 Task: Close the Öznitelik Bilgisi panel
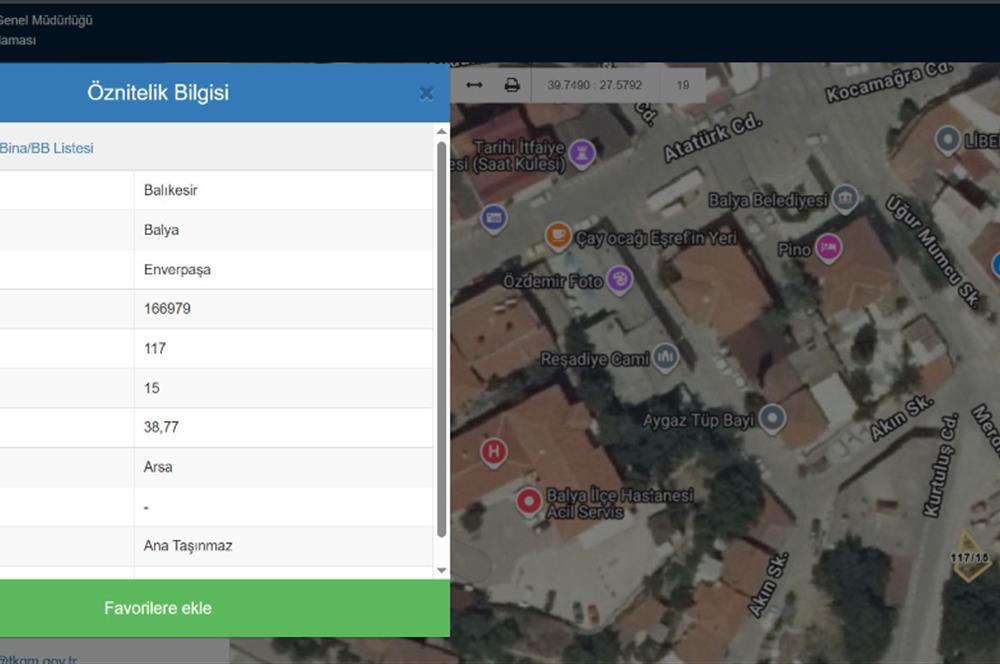pyautogui.click(x=427, y=93)
